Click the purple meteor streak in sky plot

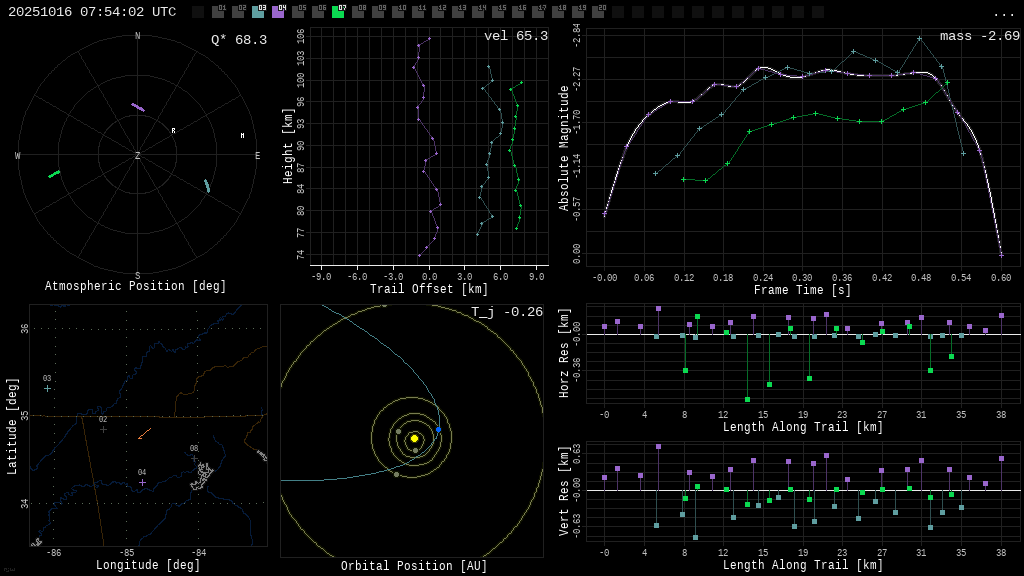pyautogui.click(x=138, y=107)
